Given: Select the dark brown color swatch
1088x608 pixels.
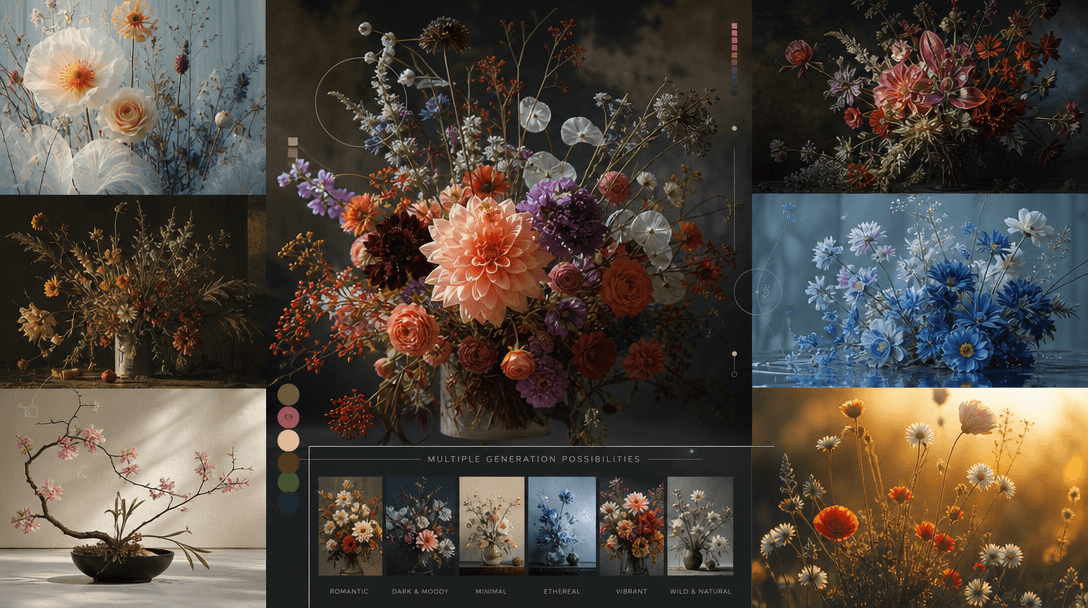Looking at the screenshot, I should pos(289,462).
